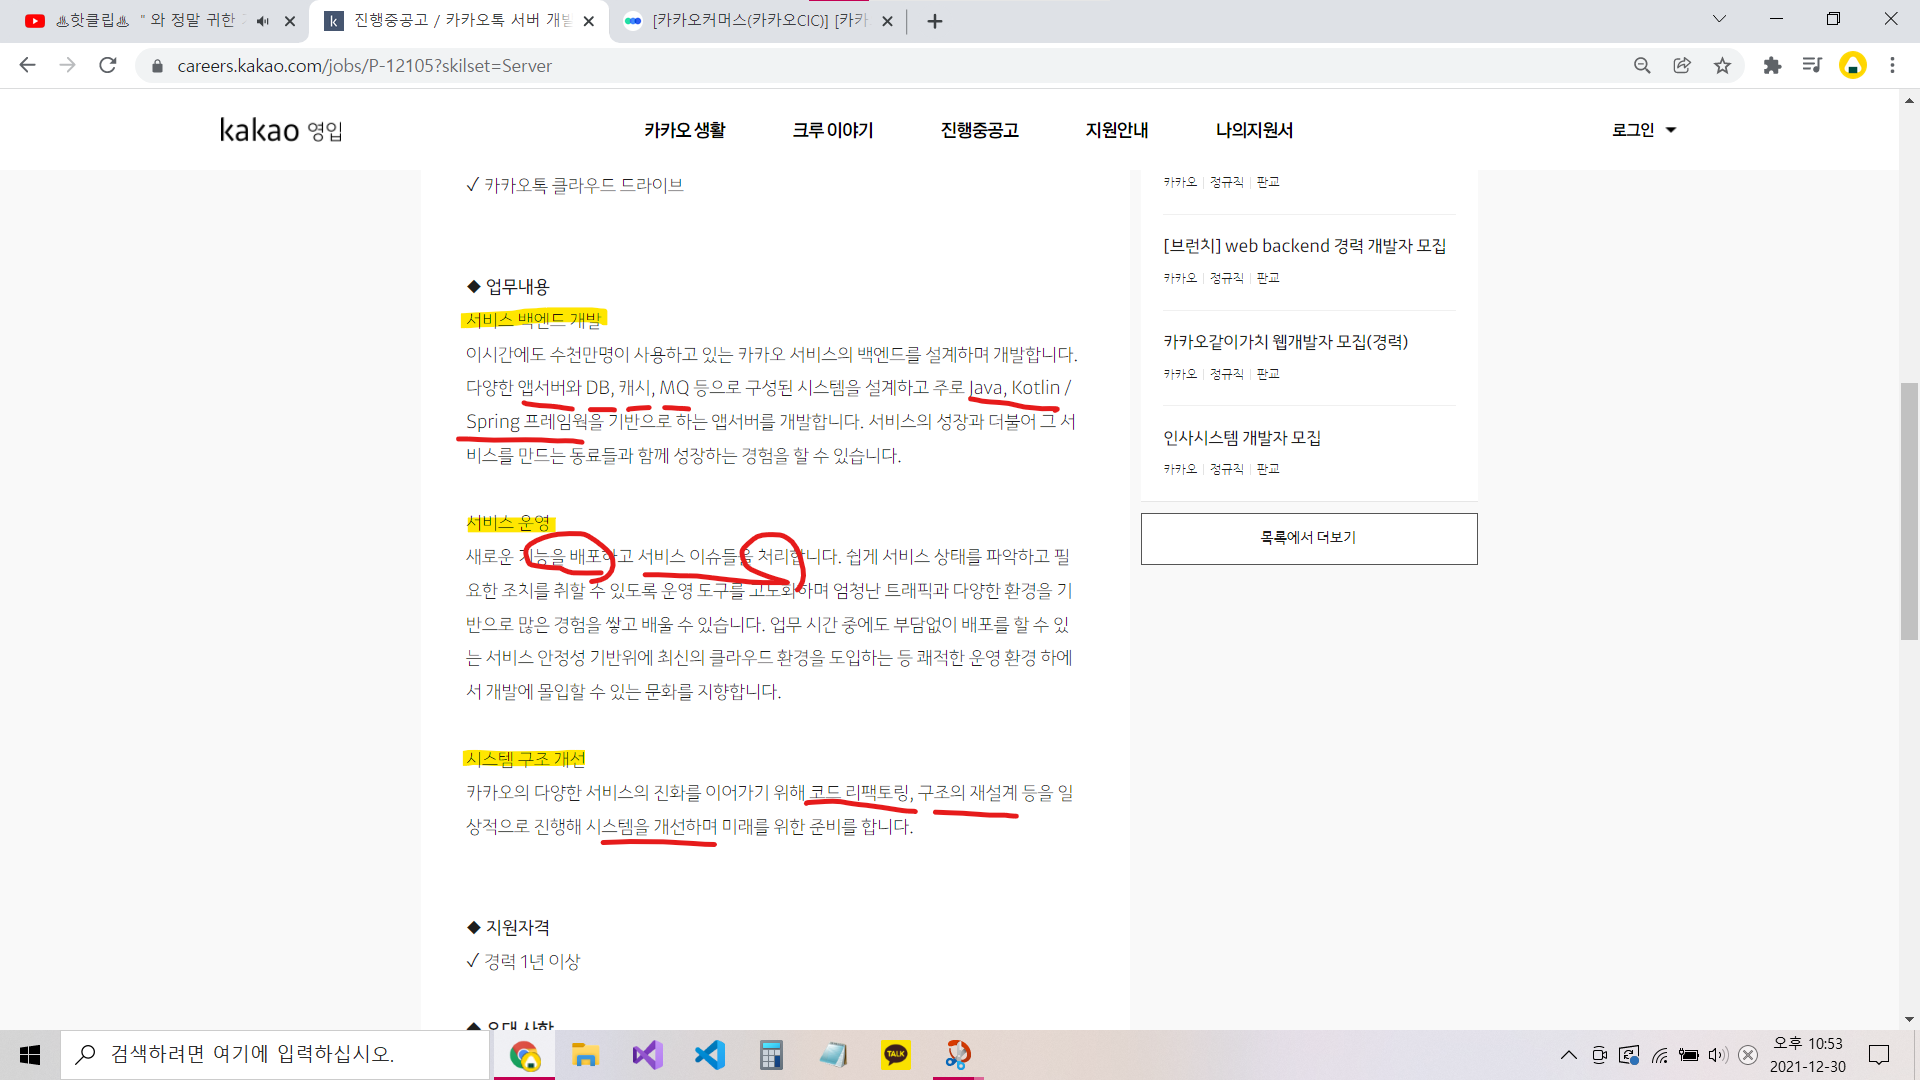
Task: Open the media control playlist icon
Action: pos(1812,66)
